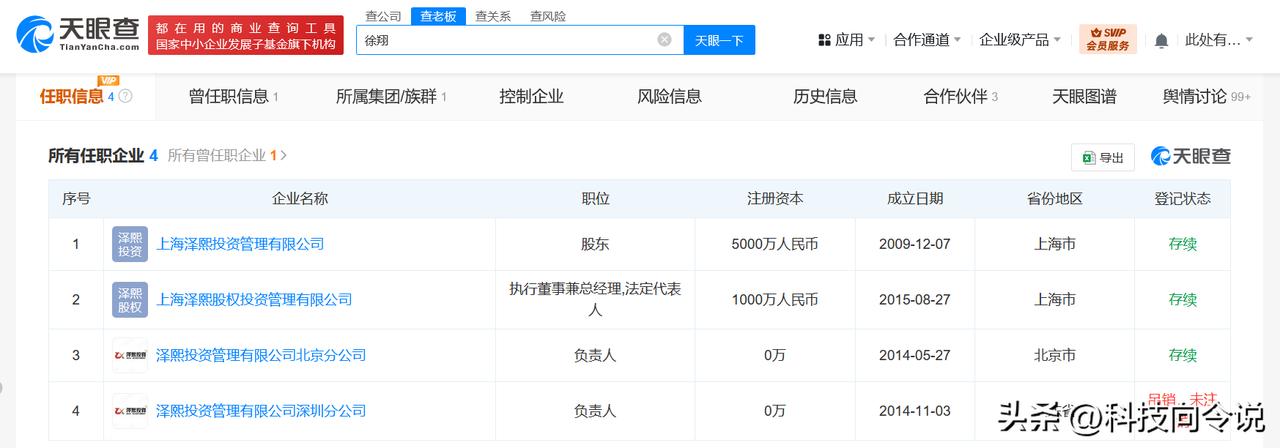Image resolution: width=1280 pixels, height=448 pixels.
Task: Select the 查老板 search tab
Action: pos(438,16)
